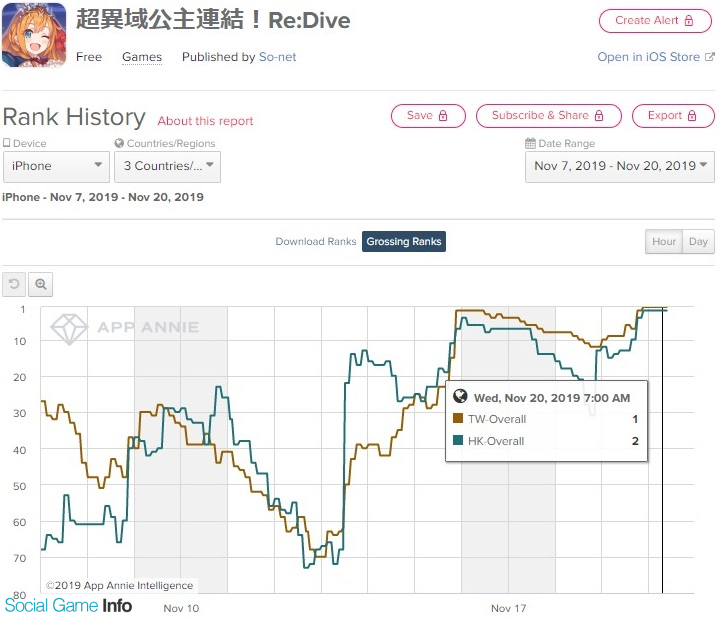
Task: Expand the 3 Countries/Regions dropdown
Action: [167, 166]
